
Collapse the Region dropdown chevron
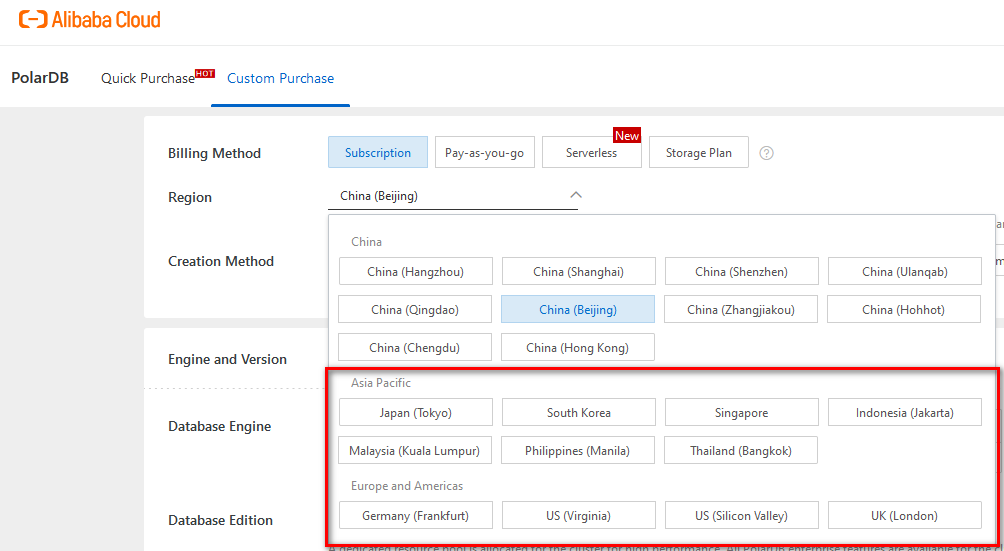coord(576,195)
